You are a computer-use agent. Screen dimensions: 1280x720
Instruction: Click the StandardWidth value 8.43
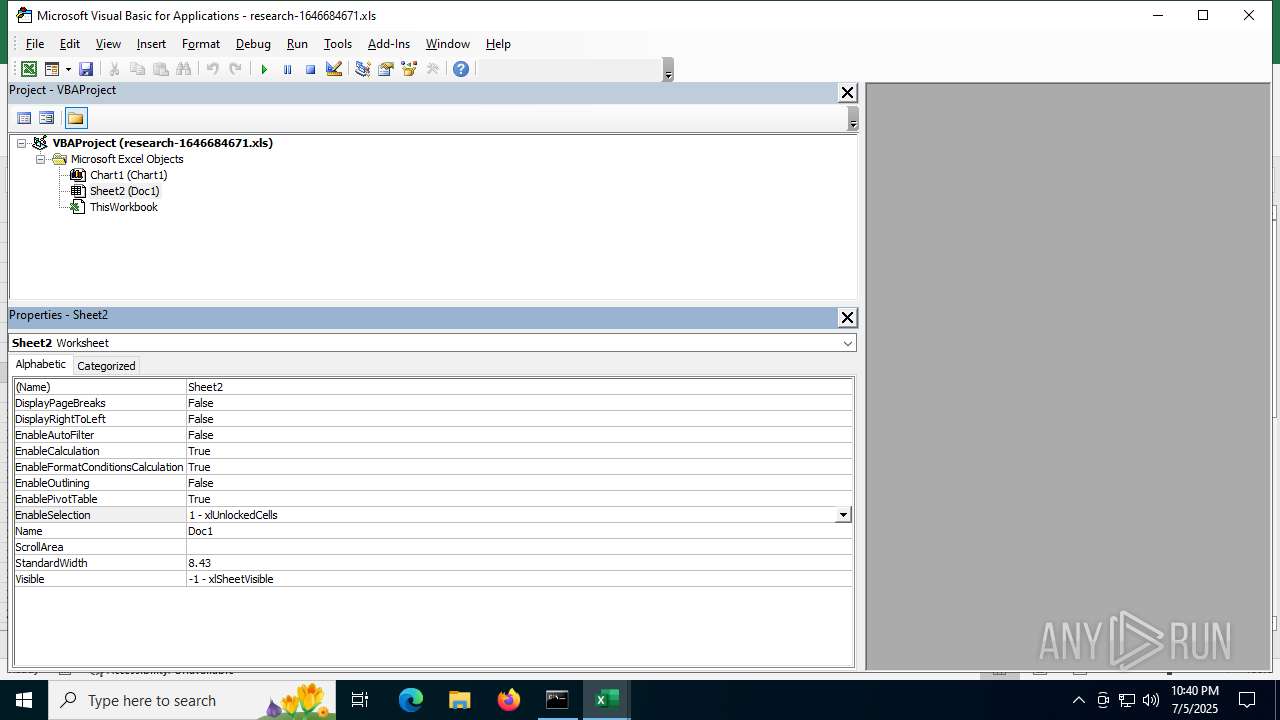click(519, 563)
